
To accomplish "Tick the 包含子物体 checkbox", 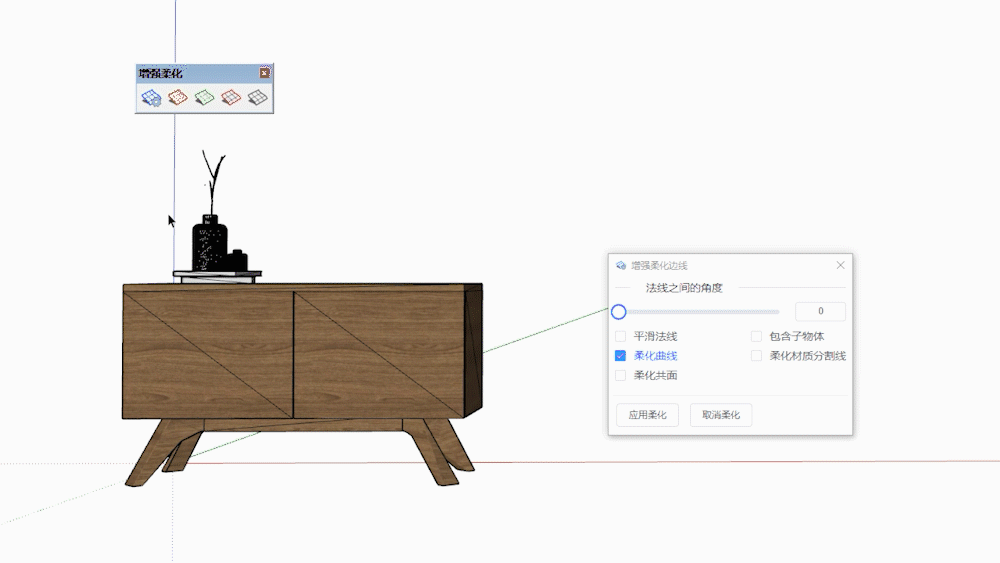I will (756, 337).
